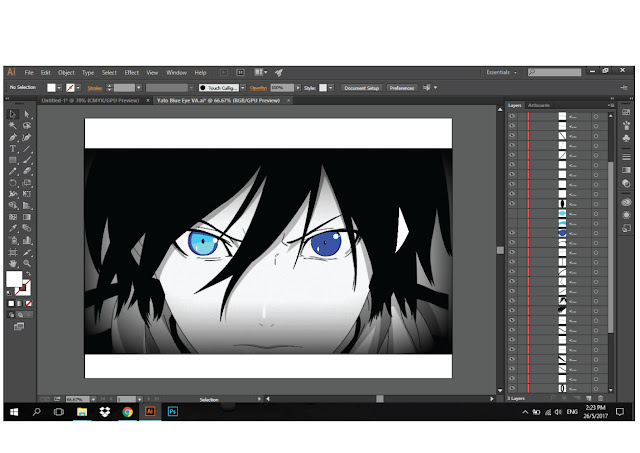Select the Line Segment tool

tap(27, 149)
